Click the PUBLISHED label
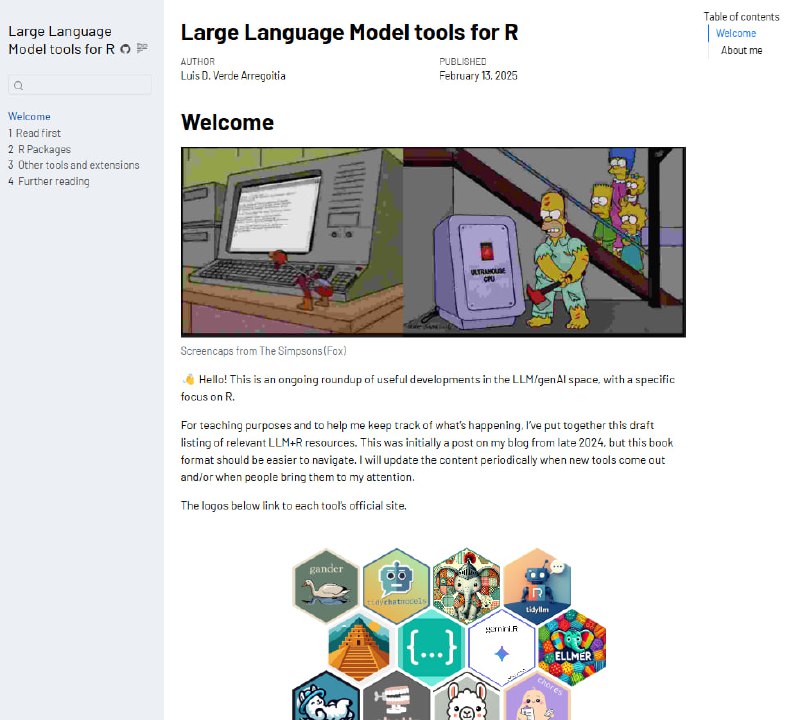800x720 pixels. click(x=463, y=62)
